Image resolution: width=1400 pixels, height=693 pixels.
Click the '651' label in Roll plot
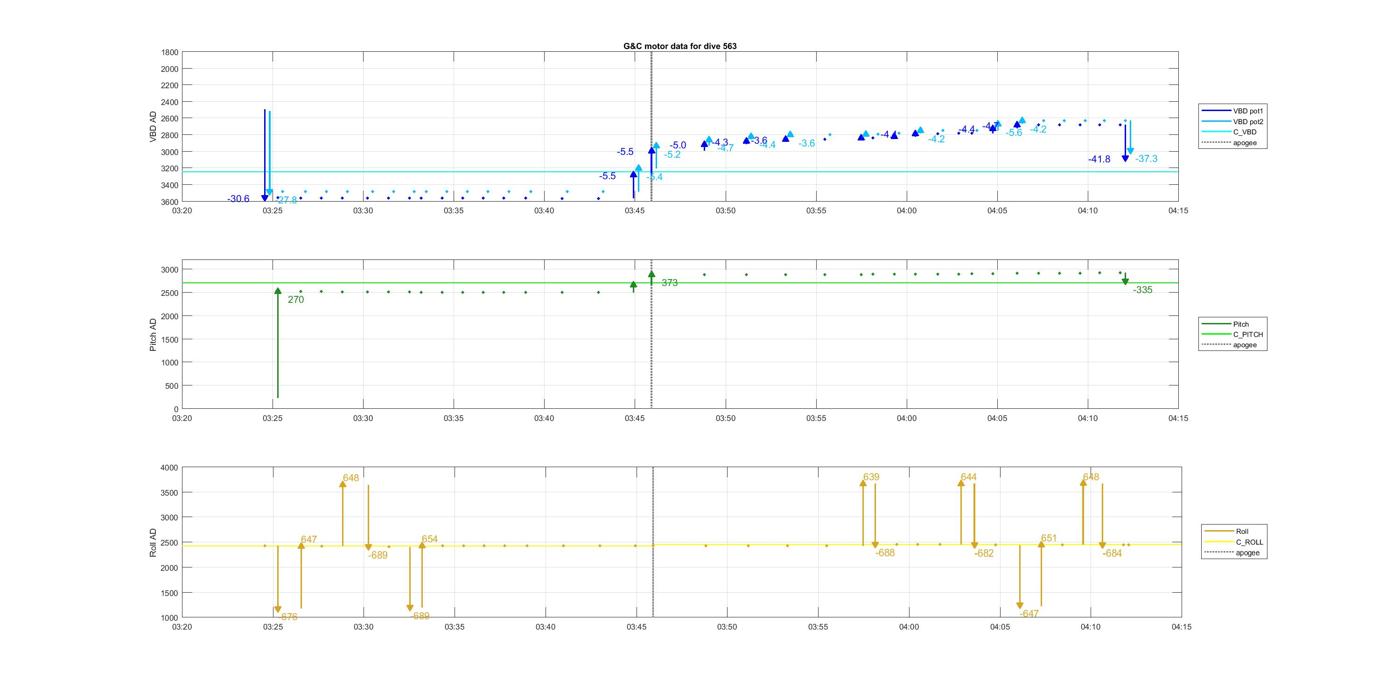coord(1049,538)
